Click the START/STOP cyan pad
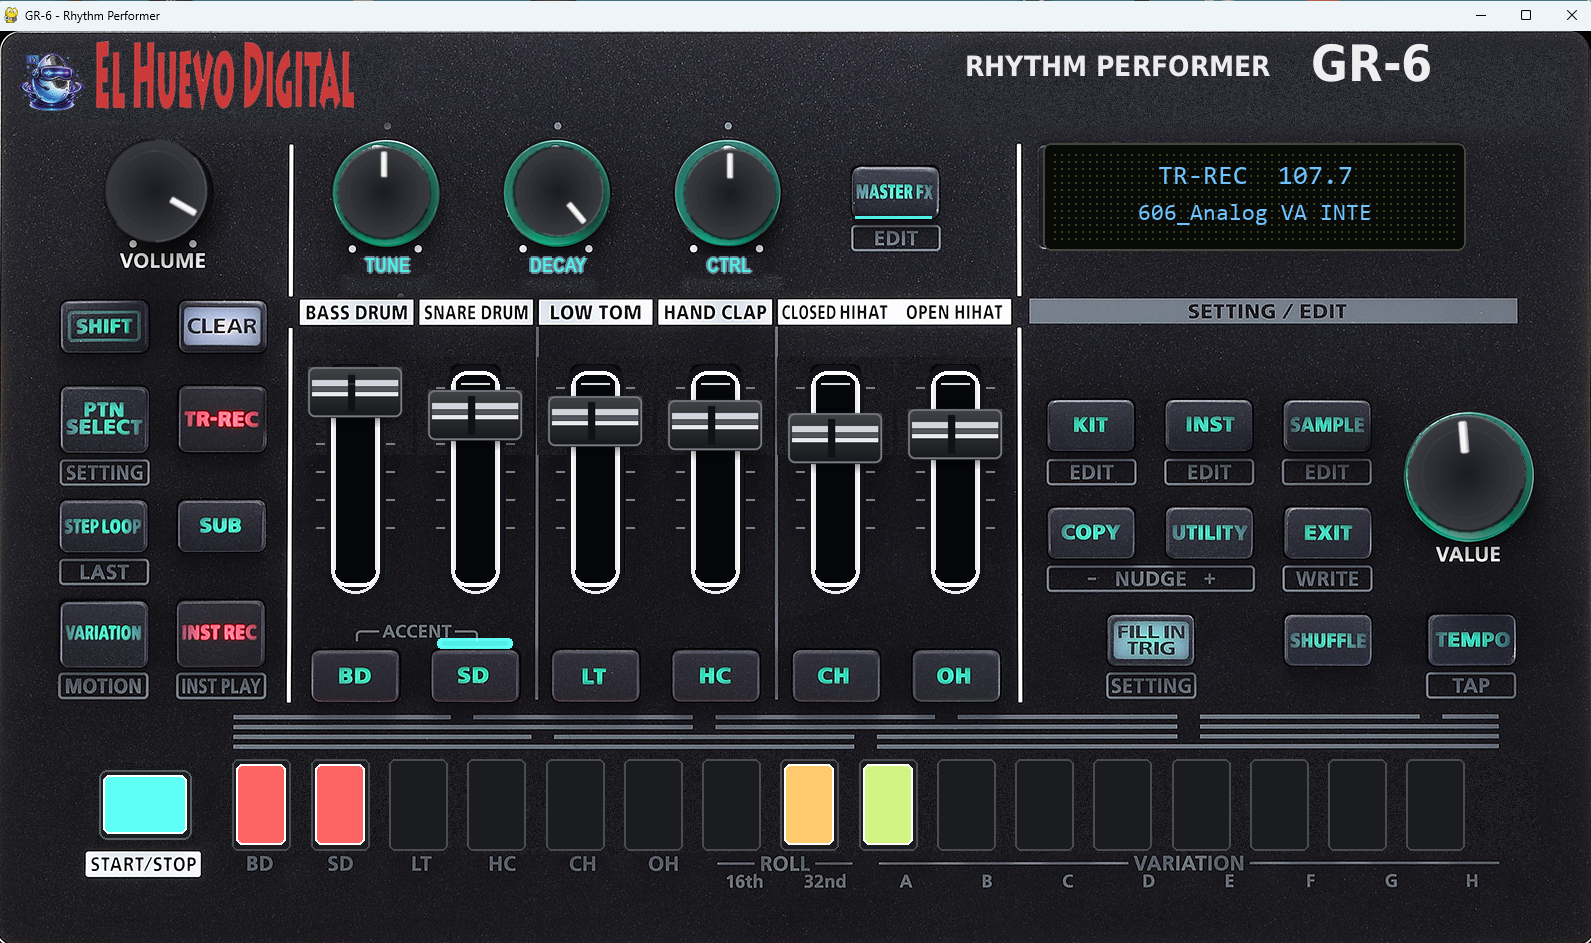This screenshot has width=1591, height=943. pos(145,804)
